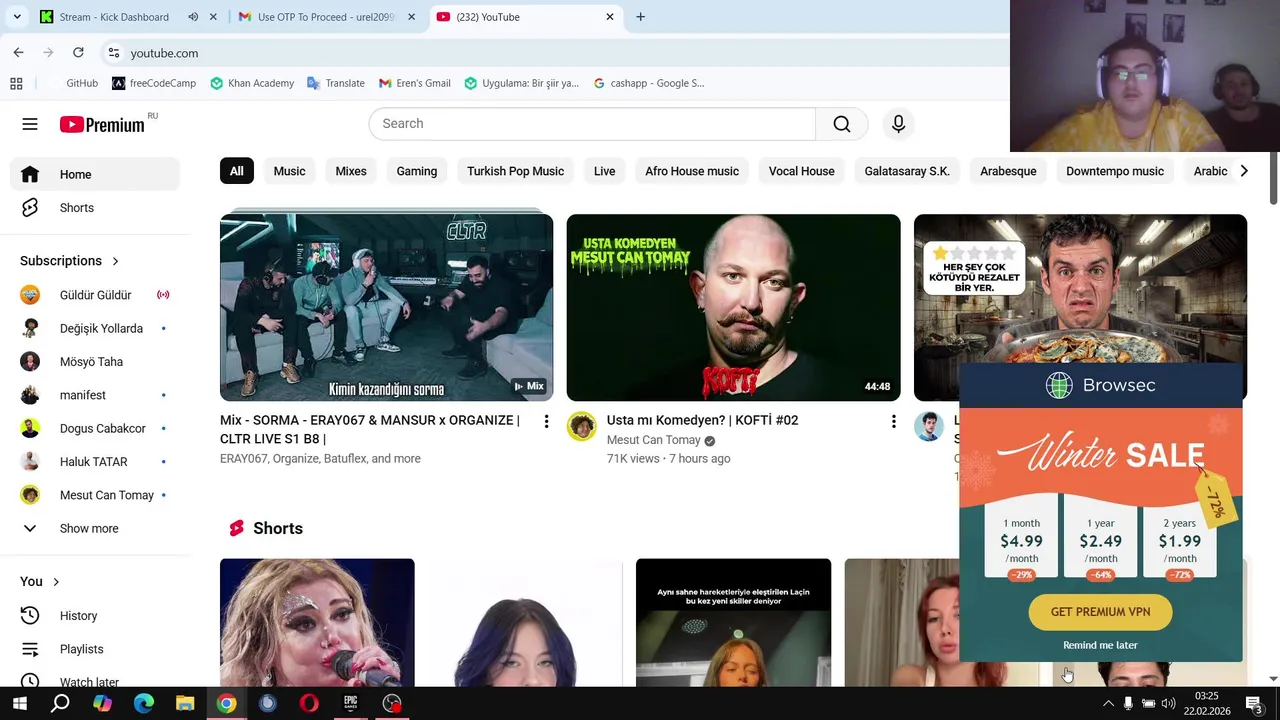Select the Arabesque chip

click(1008, 171)
